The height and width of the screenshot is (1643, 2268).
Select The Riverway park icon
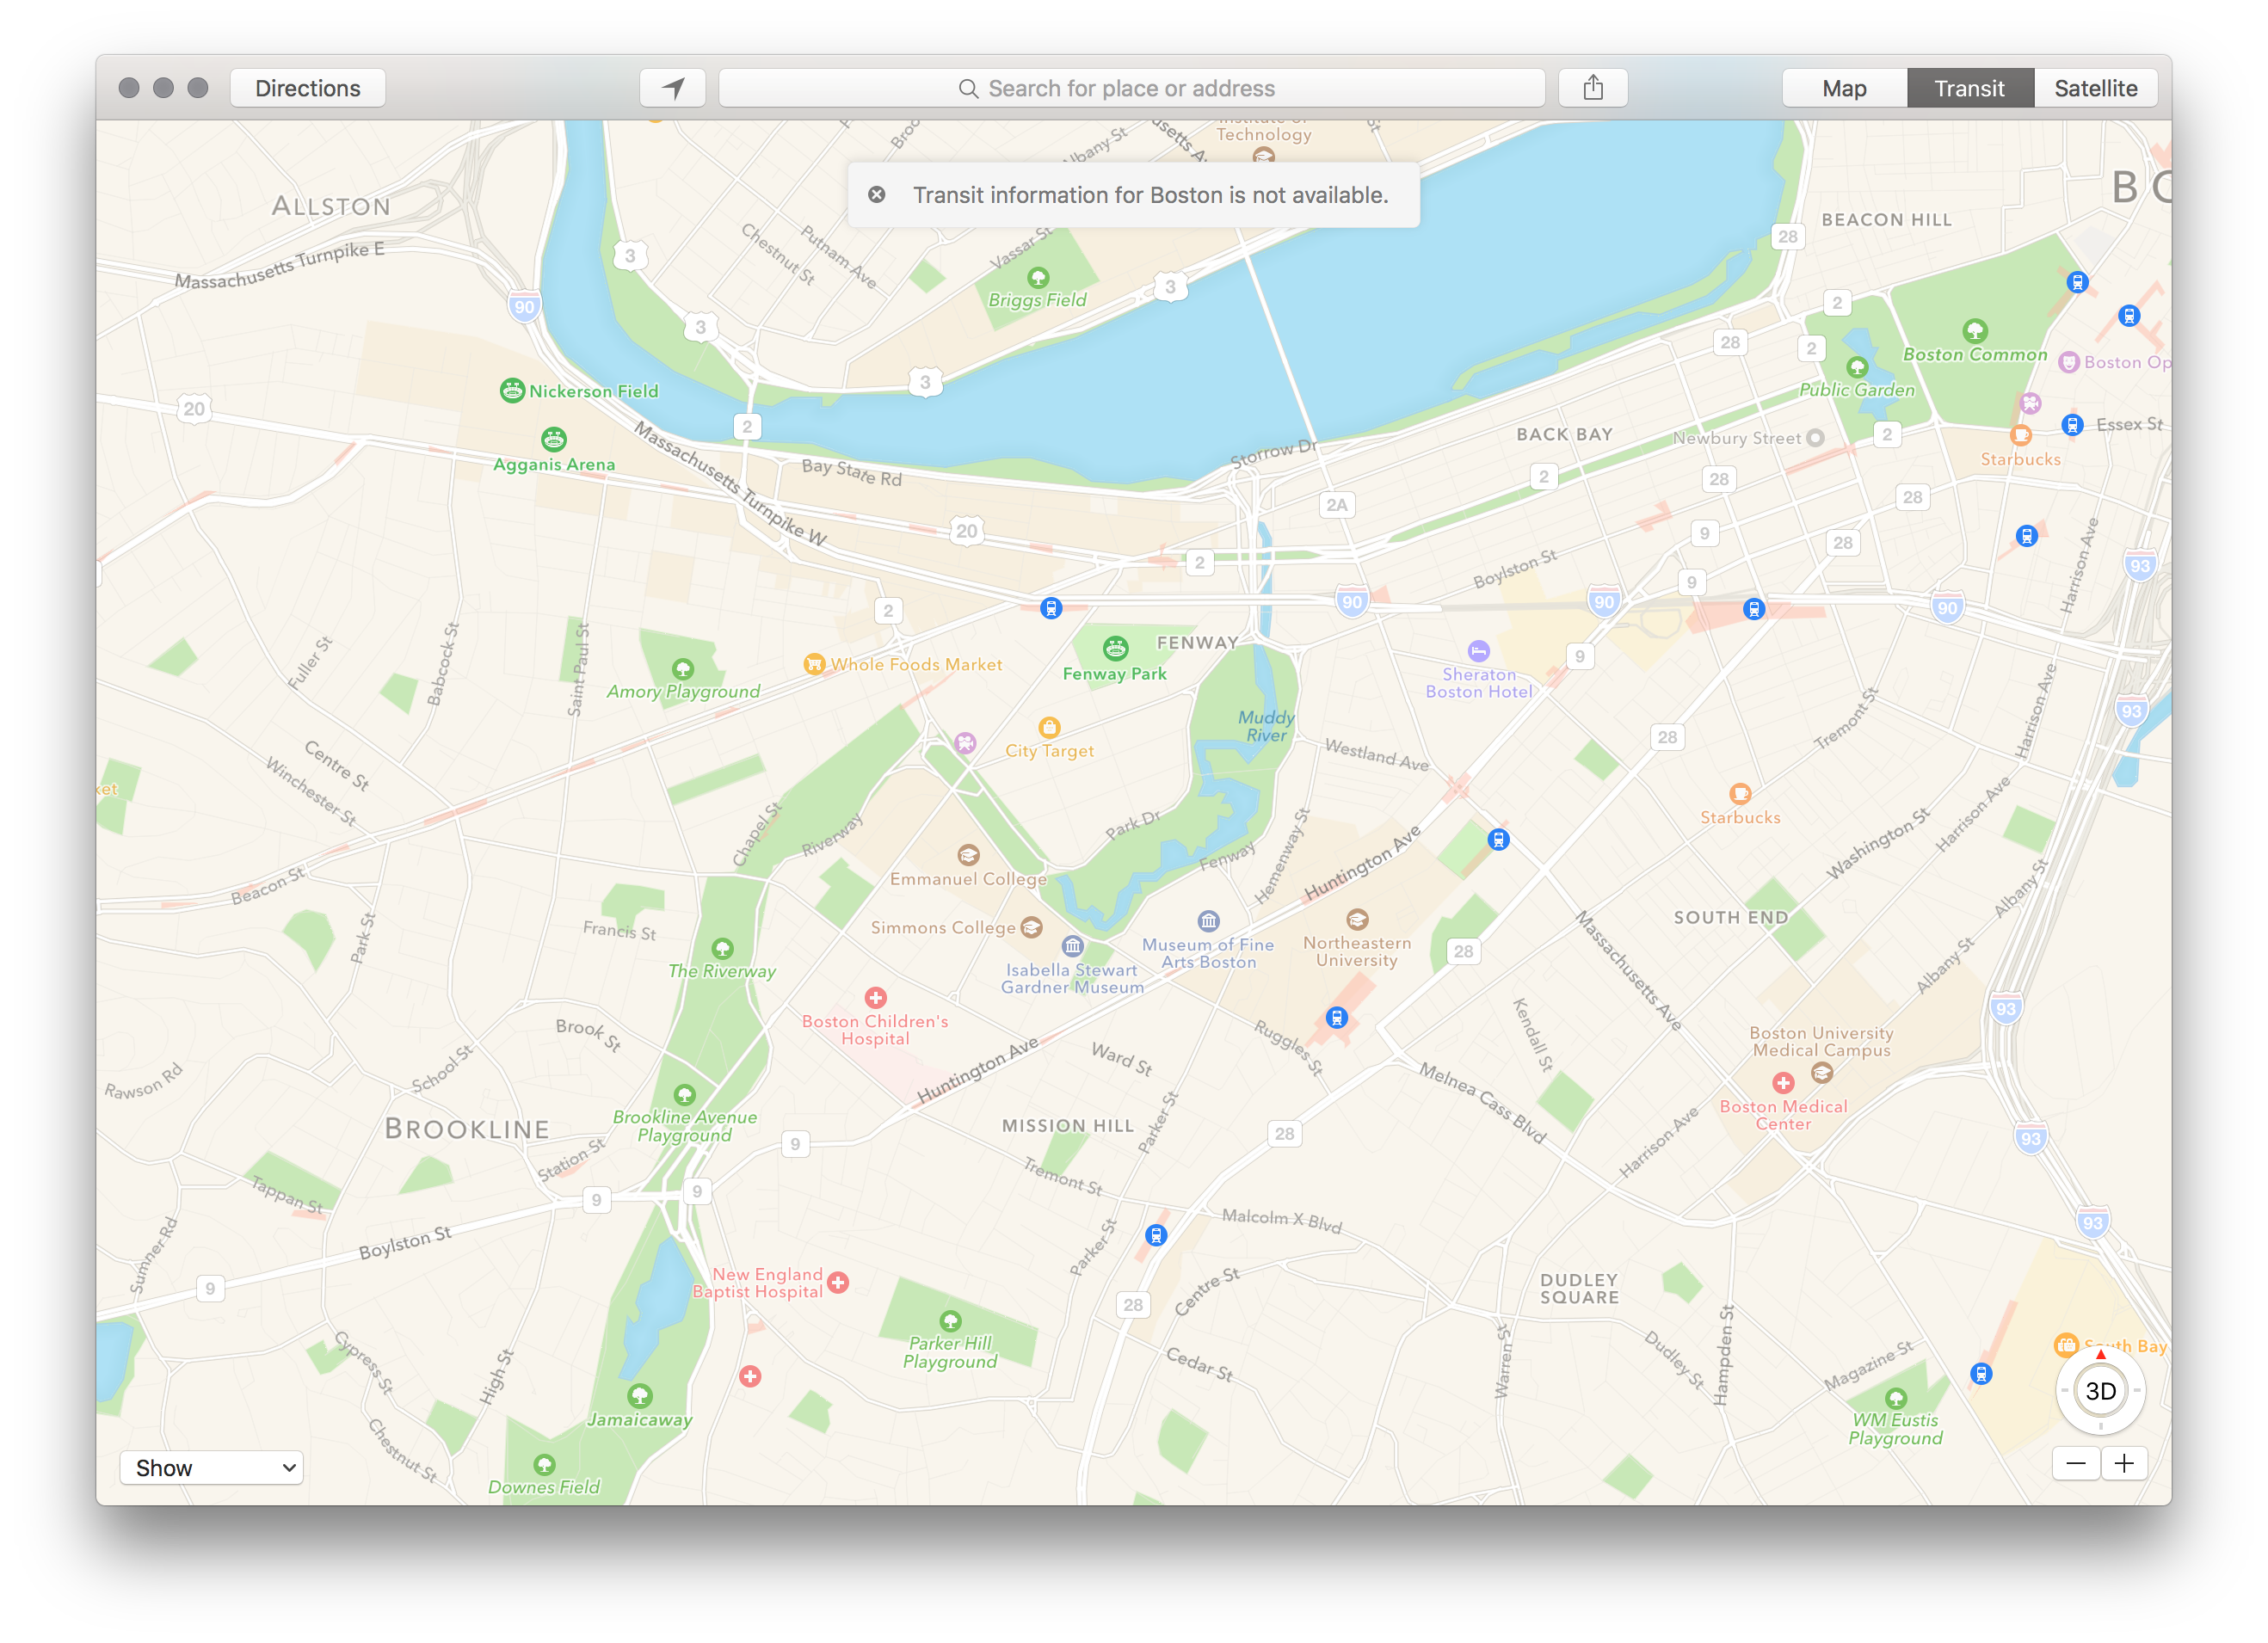pyautogui.click(x=722, y=948)
